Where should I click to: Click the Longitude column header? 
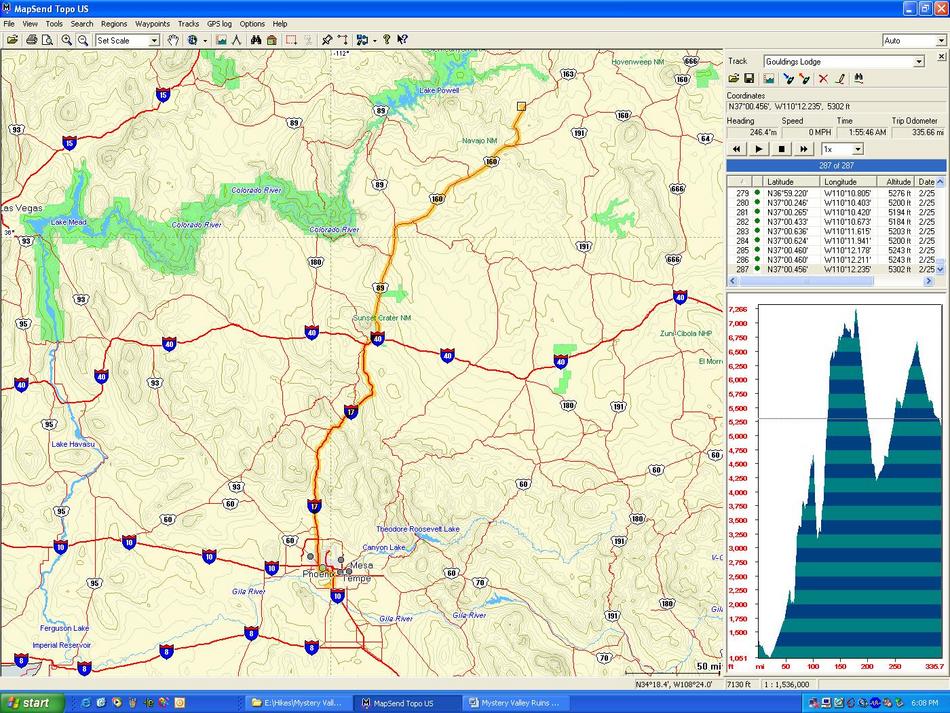849,182
